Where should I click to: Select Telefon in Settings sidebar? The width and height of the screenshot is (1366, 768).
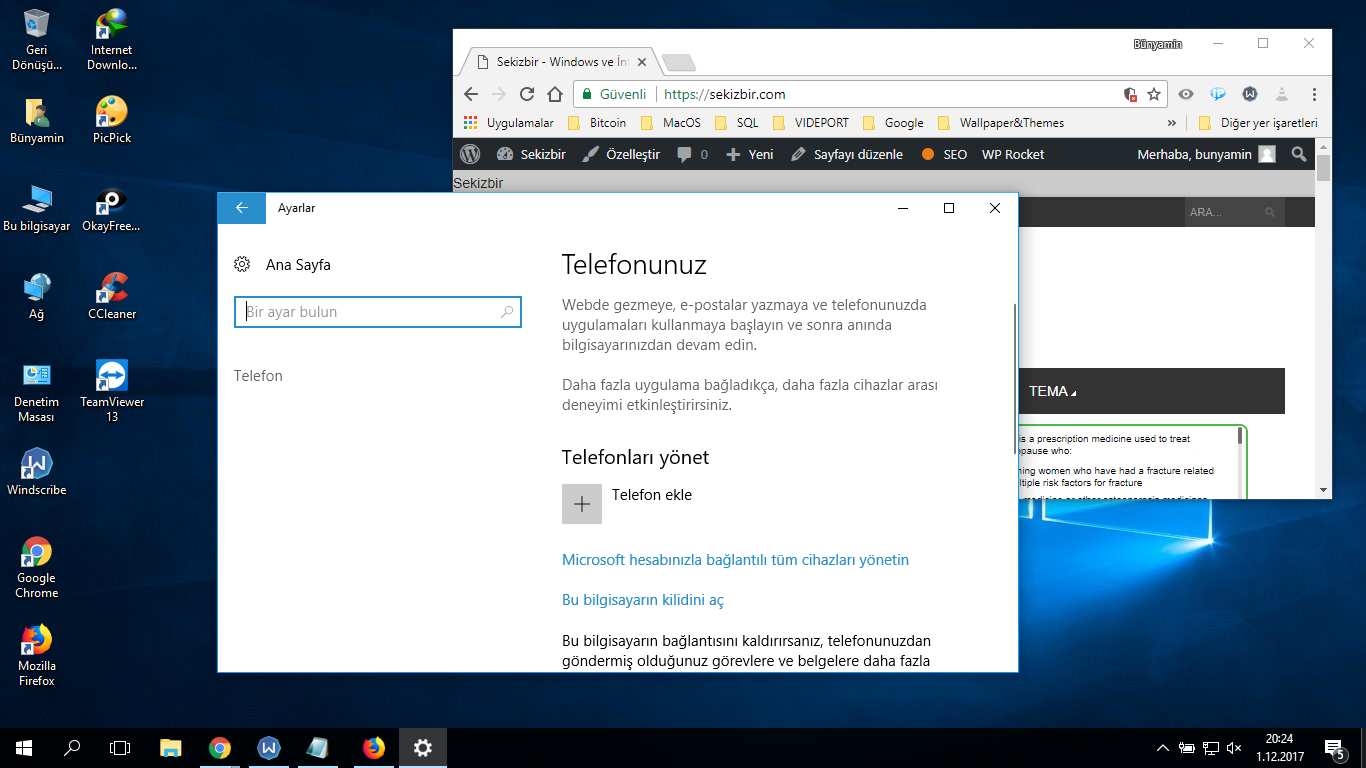tap(258, 376)
